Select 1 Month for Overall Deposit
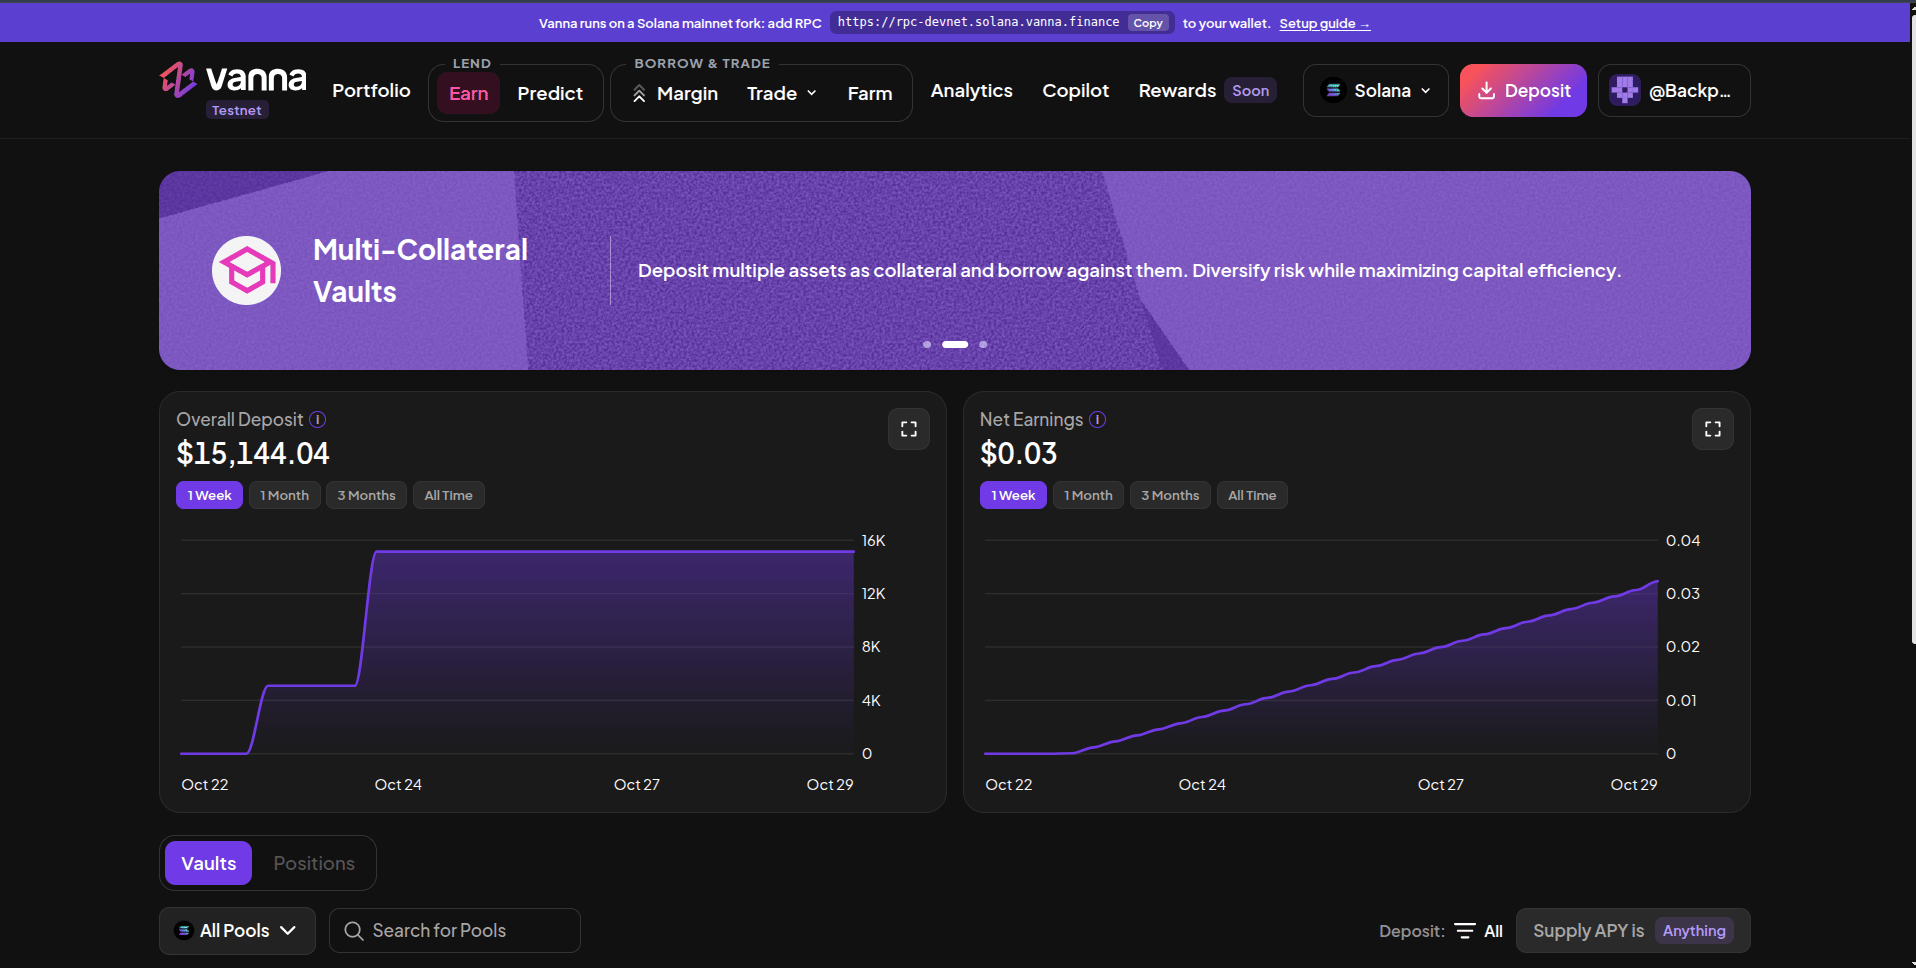1916x968 pixels. pos(285,495)
